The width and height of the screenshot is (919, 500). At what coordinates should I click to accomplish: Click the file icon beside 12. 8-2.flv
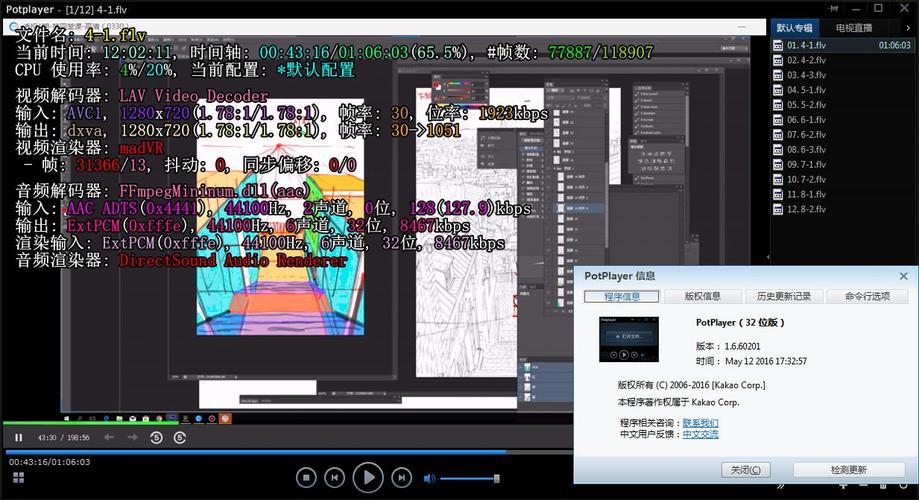[778, 209]
